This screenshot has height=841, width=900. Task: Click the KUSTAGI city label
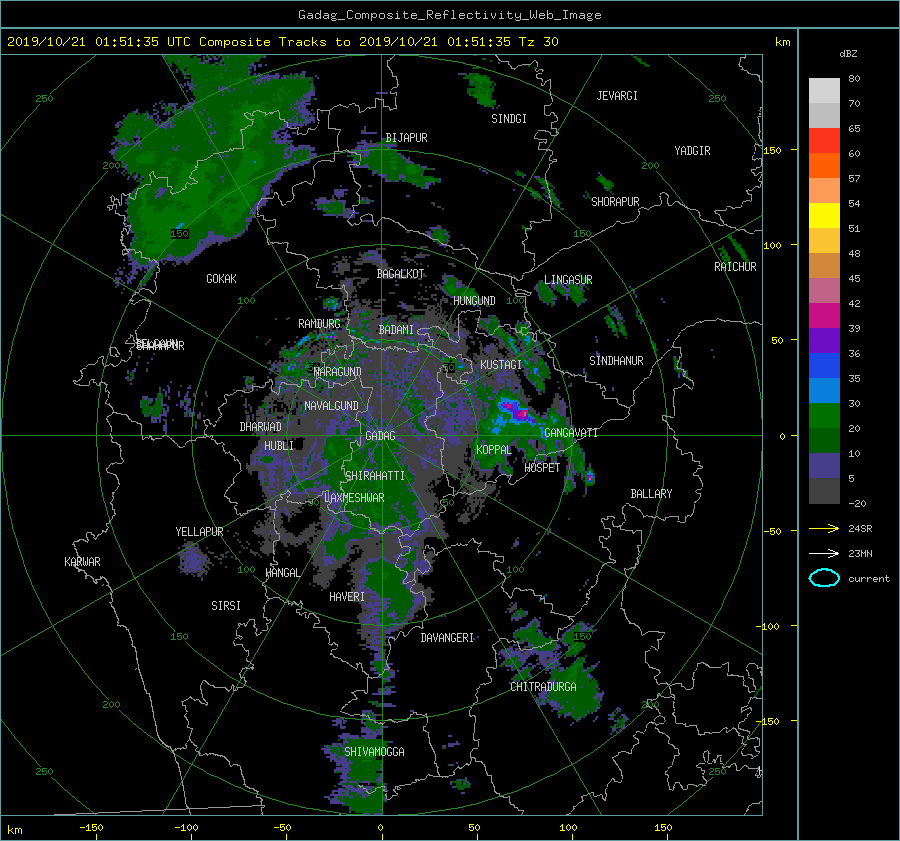pos(501,365)
